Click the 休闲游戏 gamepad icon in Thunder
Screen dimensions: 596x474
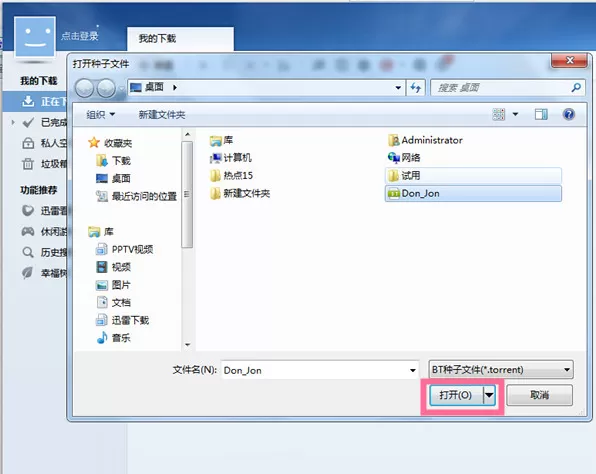(28, 231)
